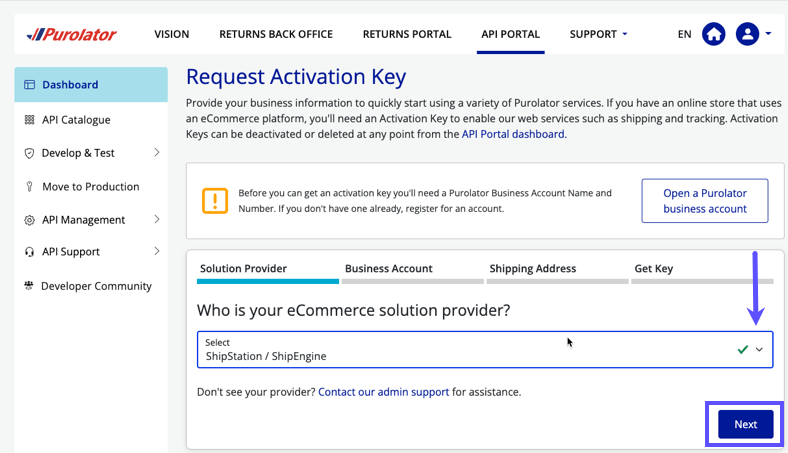
Task: Click the API Support headset icon
Action: 29,252
